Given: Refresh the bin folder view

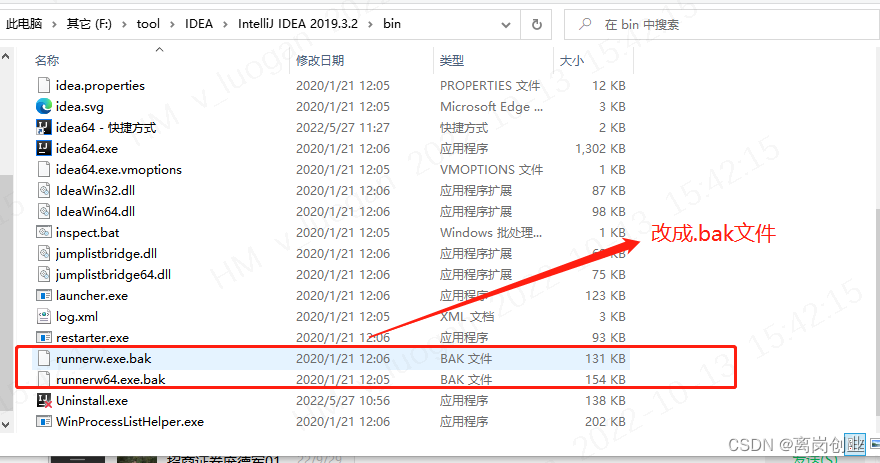Looking at the screenshot, I should [537, 24].
